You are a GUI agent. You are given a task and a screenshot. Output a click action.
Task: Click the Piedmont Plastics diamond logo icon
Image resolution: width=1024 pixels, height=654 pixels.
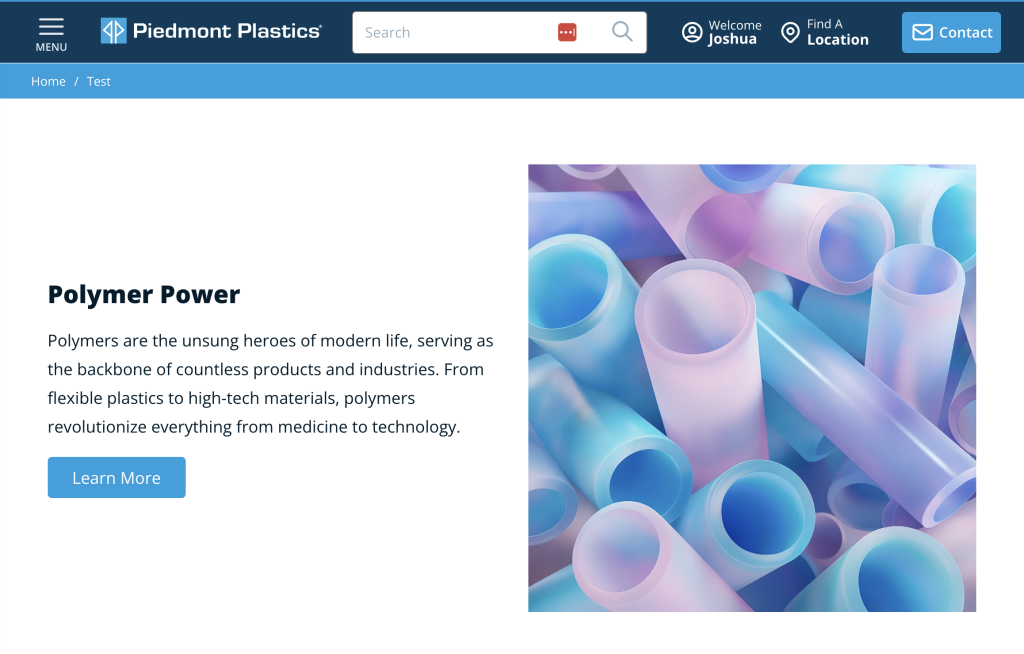pyautogui.click(x=113, y=31)
